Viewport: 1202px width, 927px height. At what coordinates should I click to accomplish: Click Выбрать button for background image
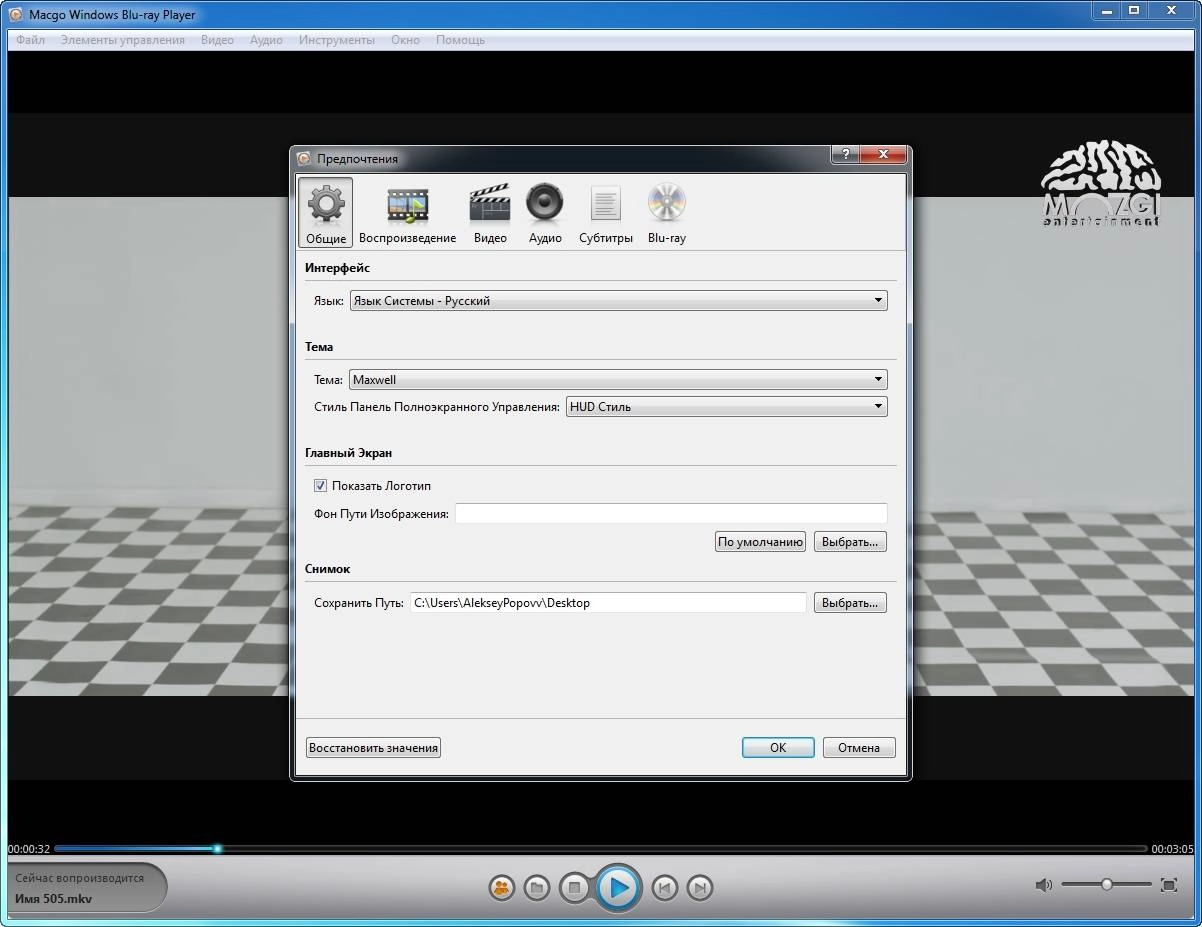(850, 542)
